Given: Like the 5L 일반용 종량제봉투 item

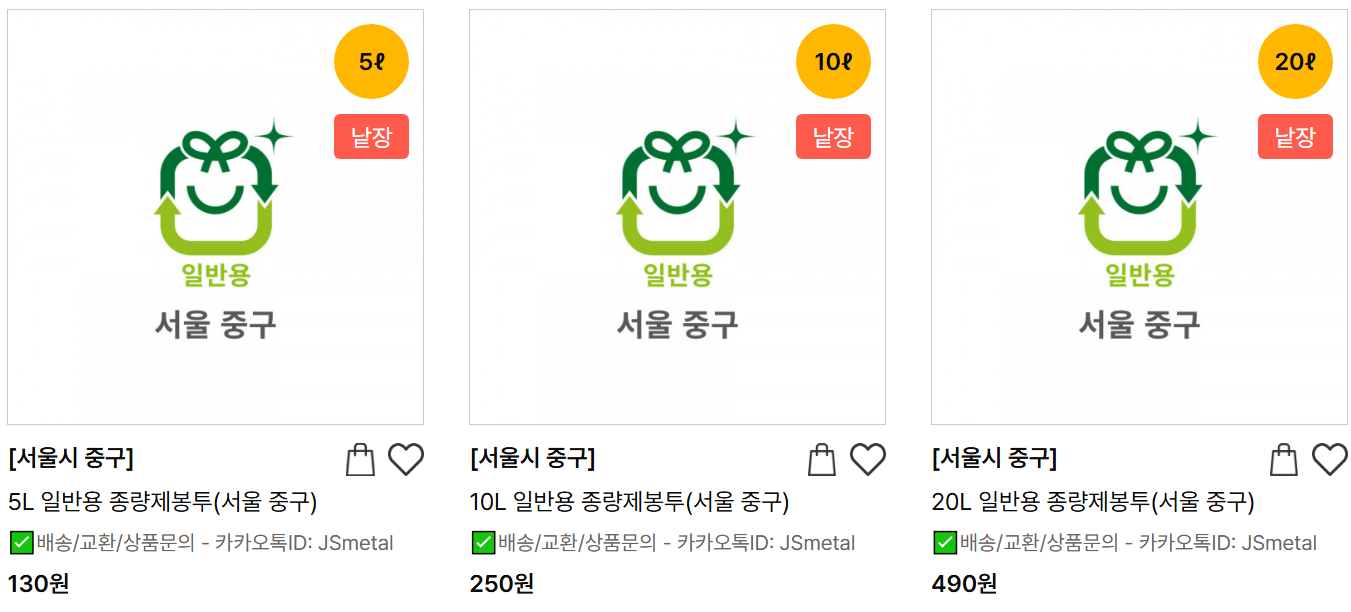Looking at the screenshot, I should pos(406,460).
